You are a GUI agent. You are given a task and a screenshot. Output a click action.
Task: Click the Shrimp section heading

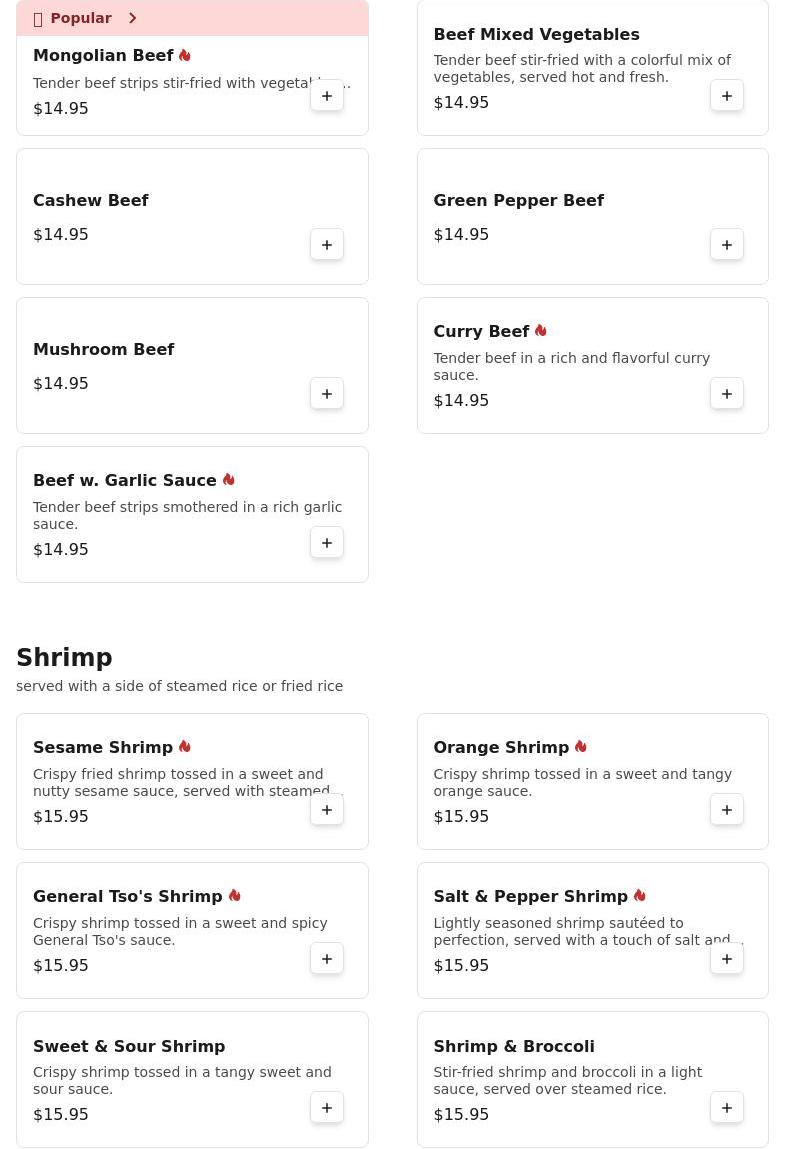pyautogui.click(x=64, y=658)
